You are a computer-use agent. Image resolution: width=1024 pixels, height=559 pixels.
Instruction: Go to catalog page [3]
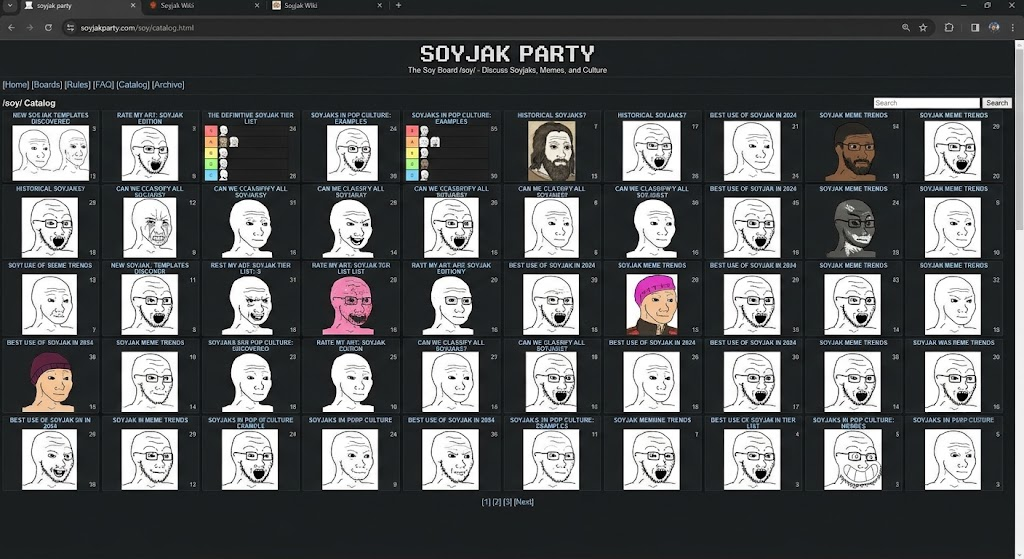(x=507, y=502)
